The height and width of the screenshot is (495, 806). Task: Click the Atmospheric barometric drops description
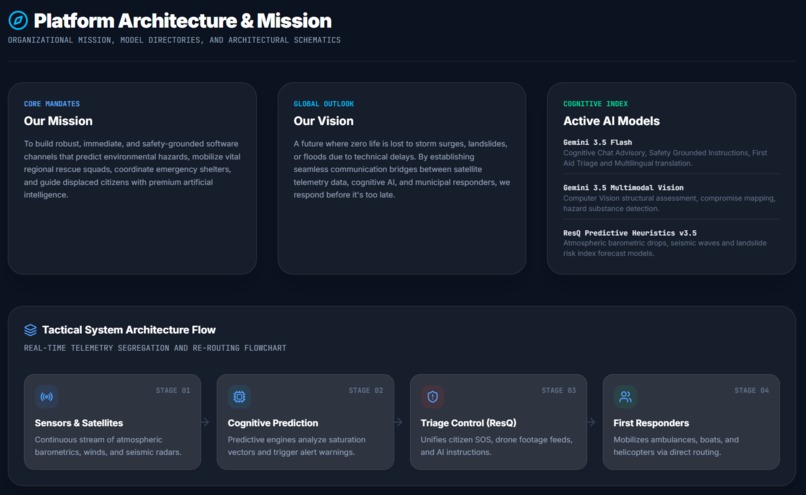coord(665,248)
